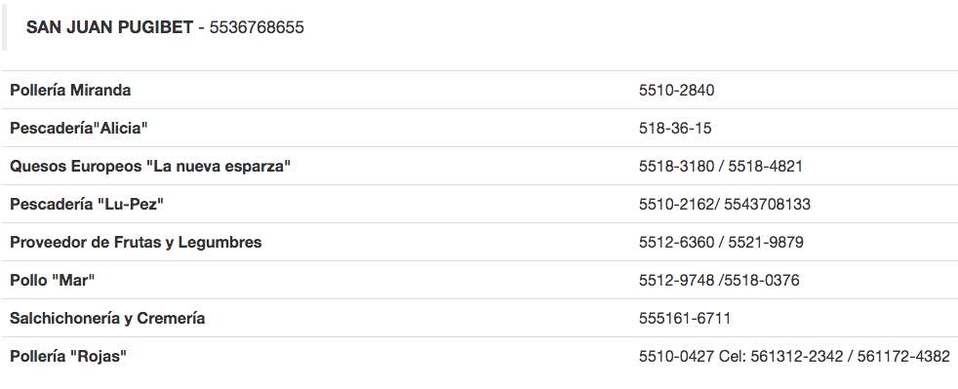958x389 pixels.
Task: Click Pollería Miranda phone 5510-2840
Action: tap(676, 90)
